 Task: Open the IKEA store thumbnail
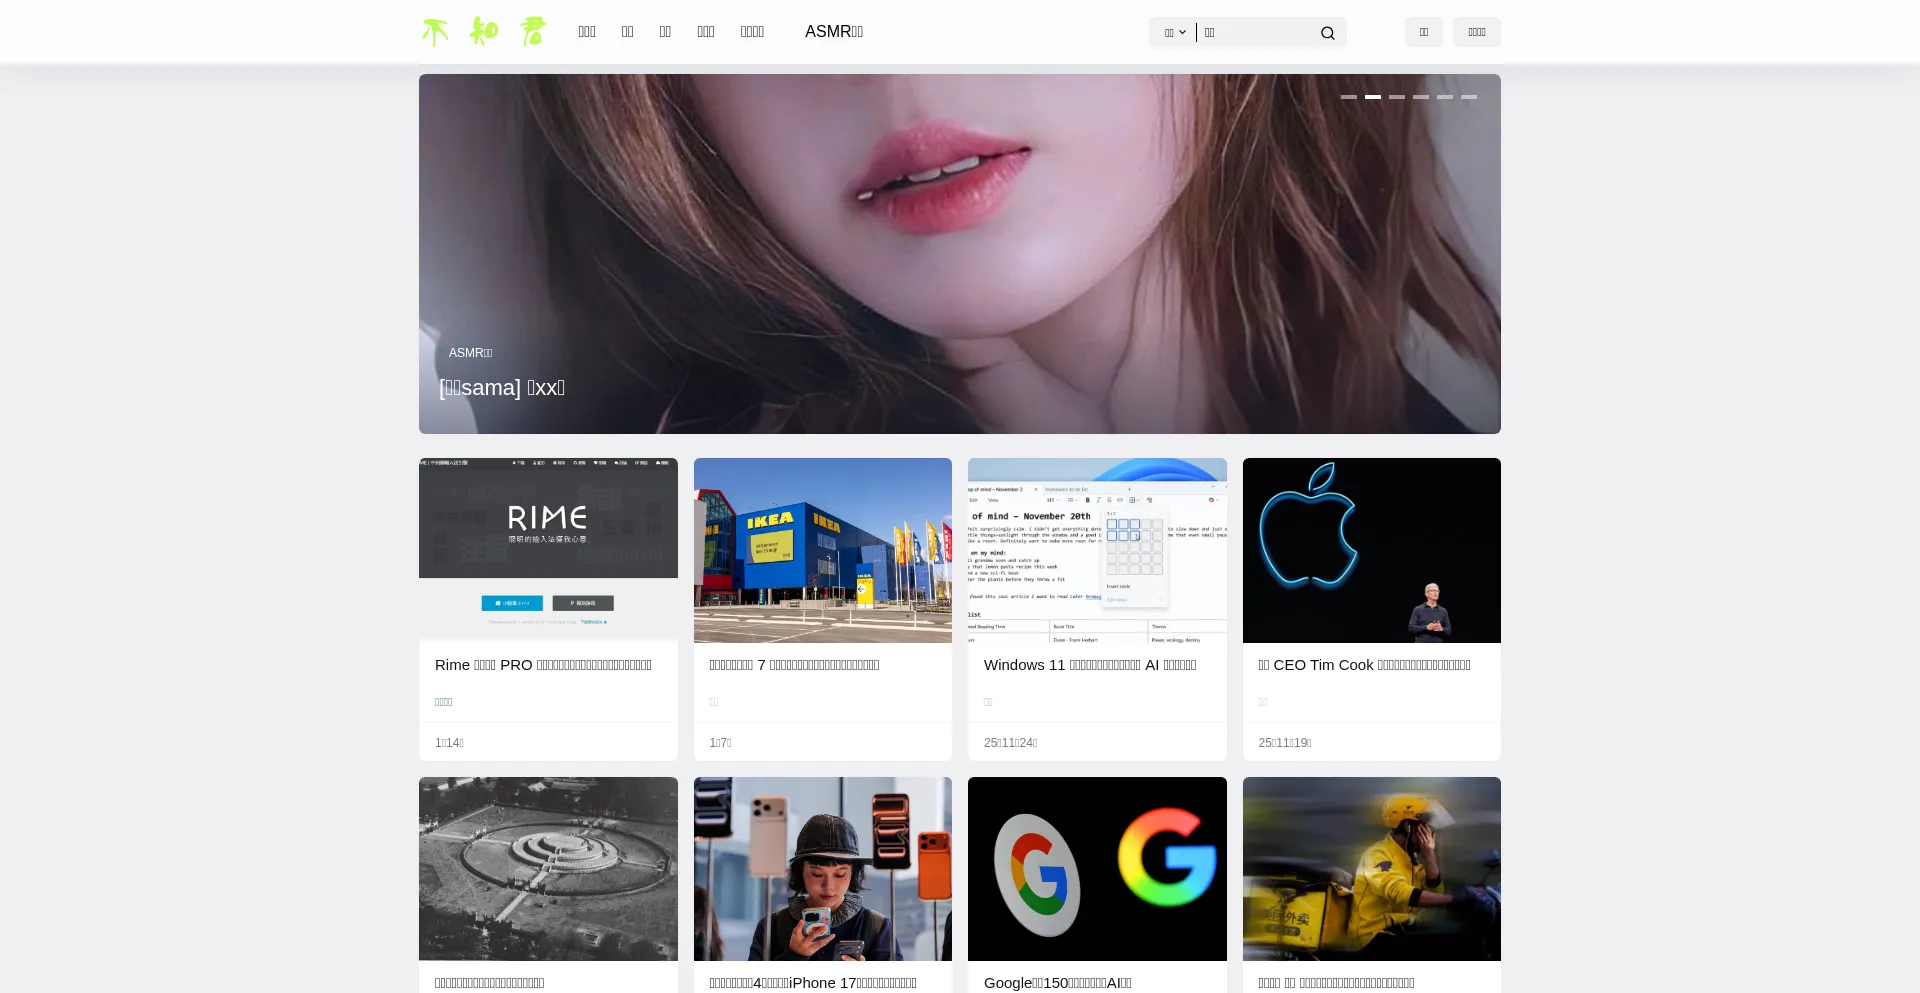(x=823, y=550)
